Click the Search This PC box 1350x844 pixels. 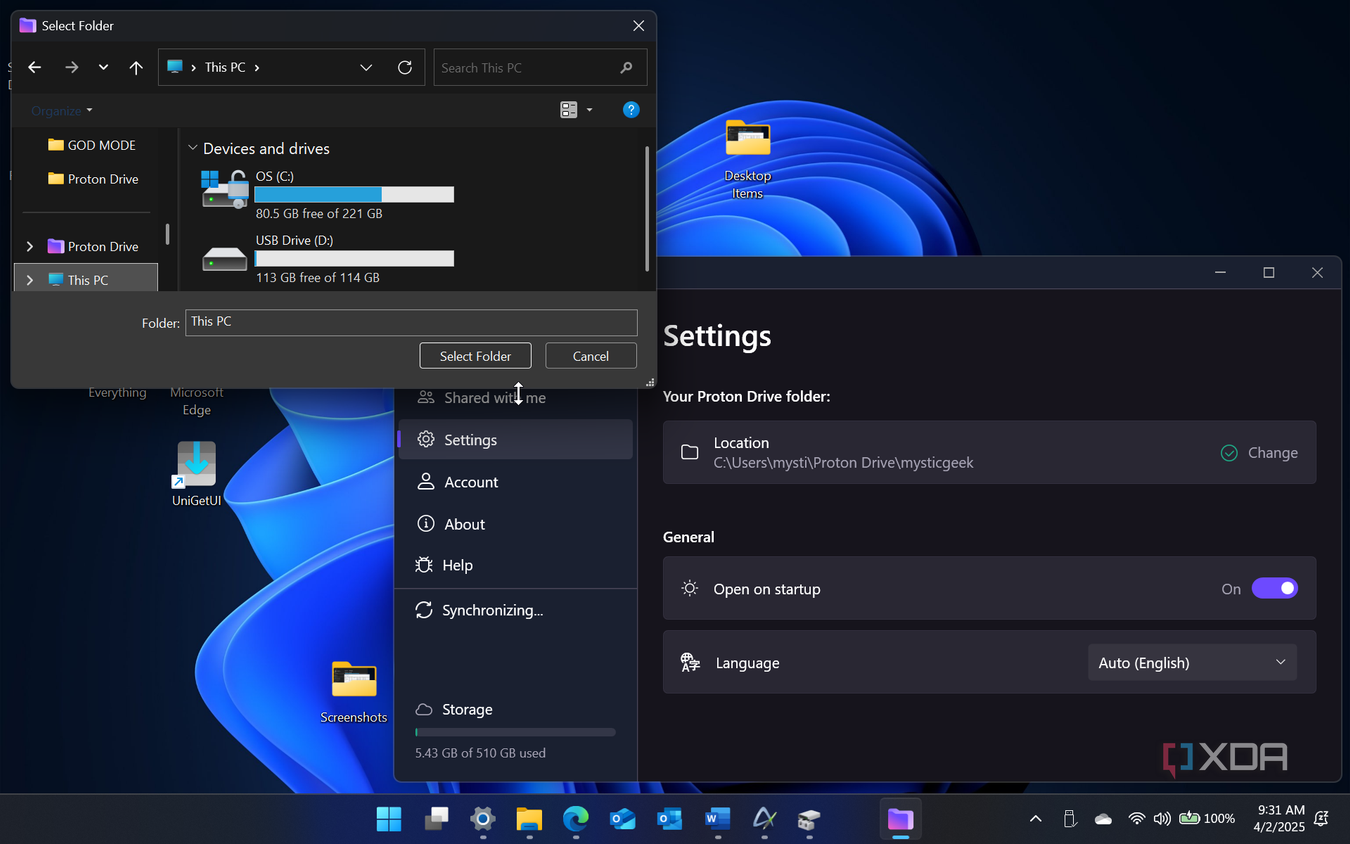540,68
